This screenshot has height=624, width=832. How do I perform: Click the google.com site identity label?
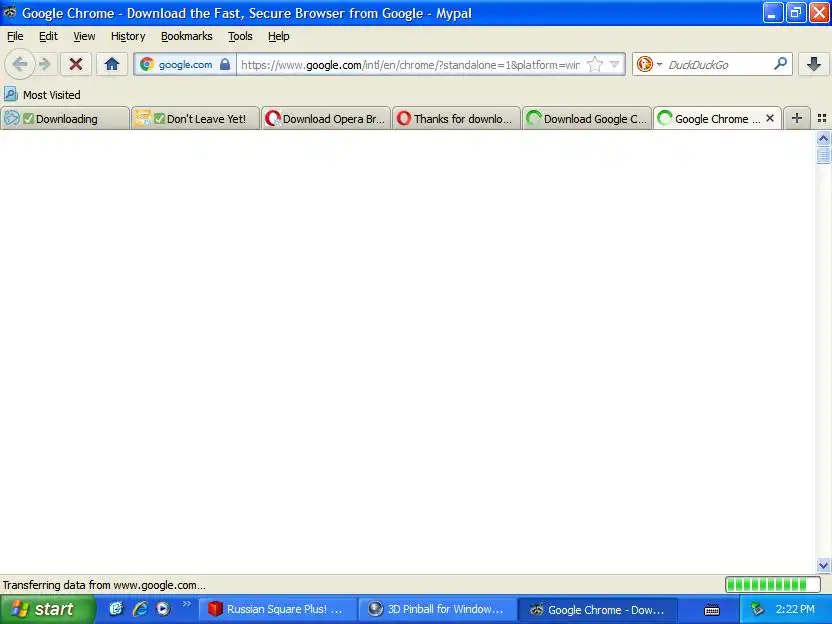[185, 65]
